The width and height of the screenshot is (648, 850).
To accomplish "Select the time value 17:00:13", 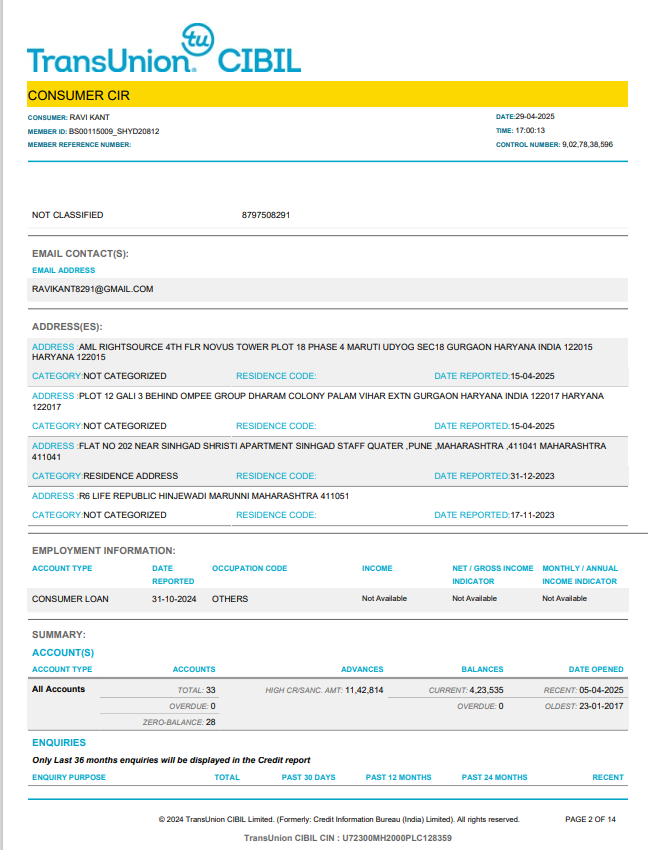I will coord(530,131).
